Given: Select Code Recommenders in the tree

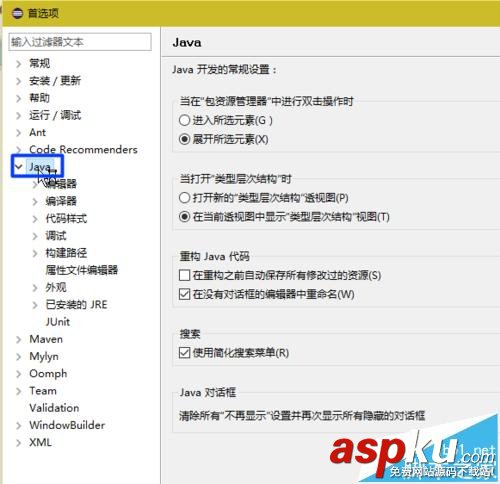Looking at the screenshot, I should coord(83,150).
